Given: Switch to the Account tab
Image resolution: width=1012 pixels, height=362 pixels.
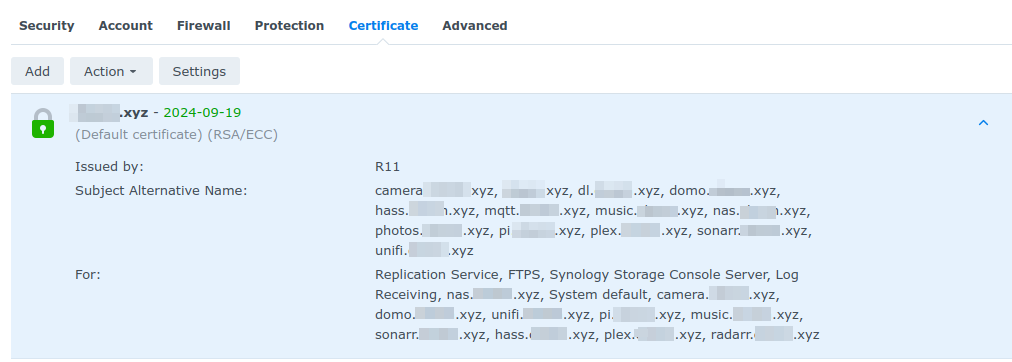Looking at the screenshot, I should 126,26.
